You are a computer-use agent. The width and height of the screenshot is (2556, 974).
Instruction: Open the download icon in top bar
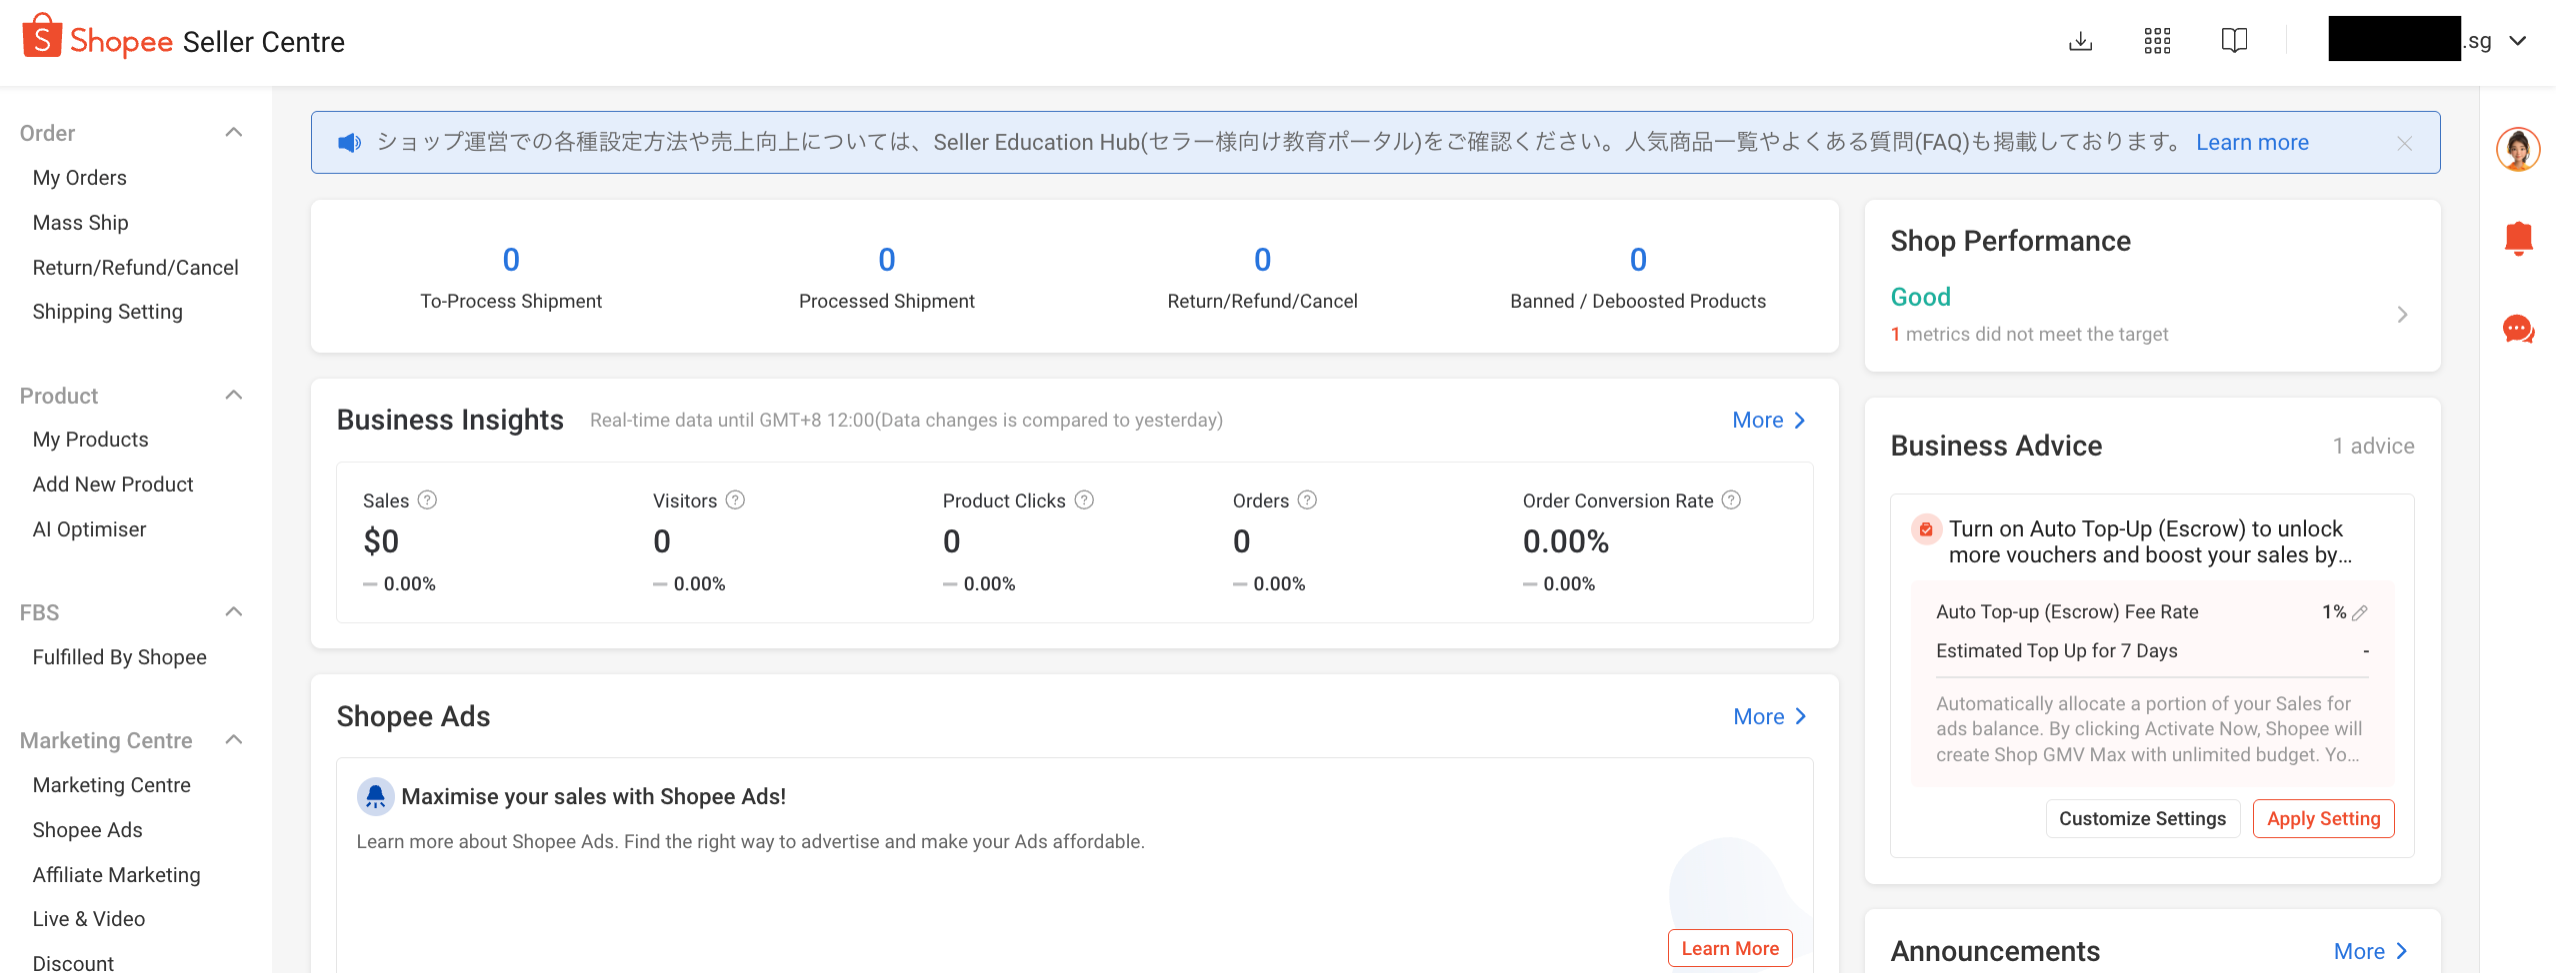point(2080,41)
